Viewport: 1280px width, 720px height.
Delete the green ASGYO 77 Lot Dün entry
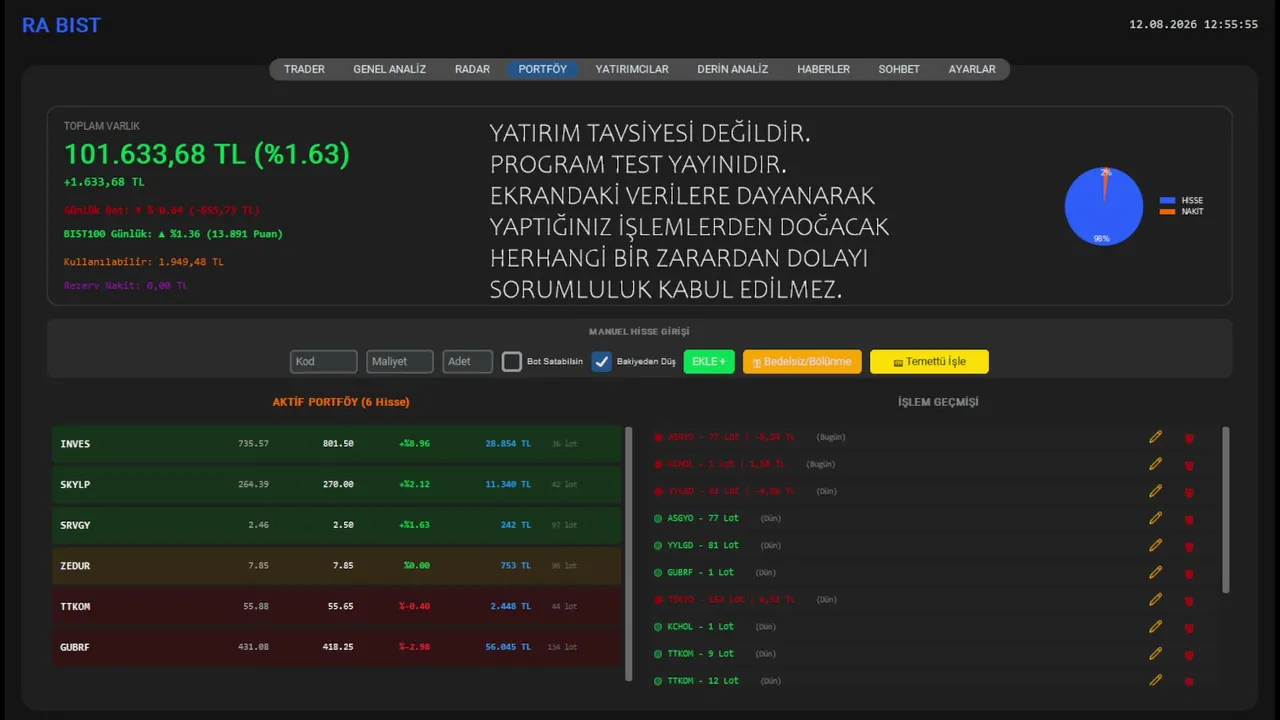tap(1189, 519)
